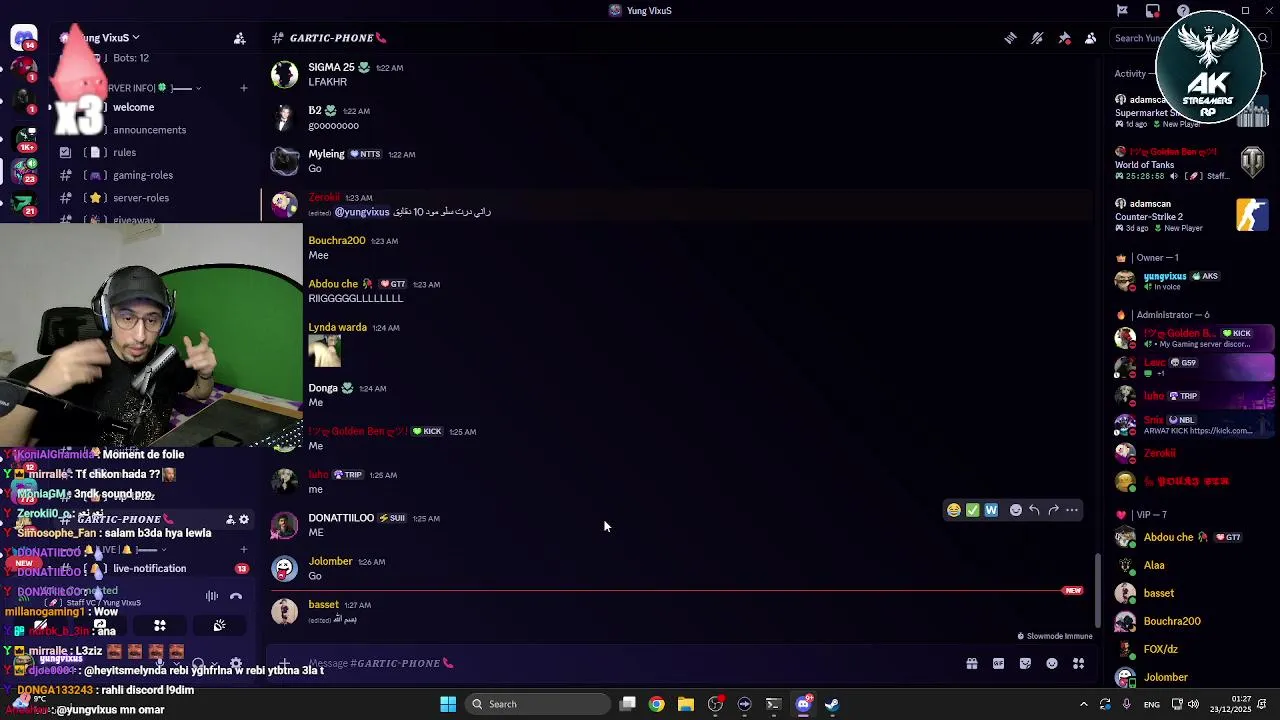Open File Explorer from taskbar
This screenshot has height=720, width=1280.
pyautogui.click(x=685, y=704)
